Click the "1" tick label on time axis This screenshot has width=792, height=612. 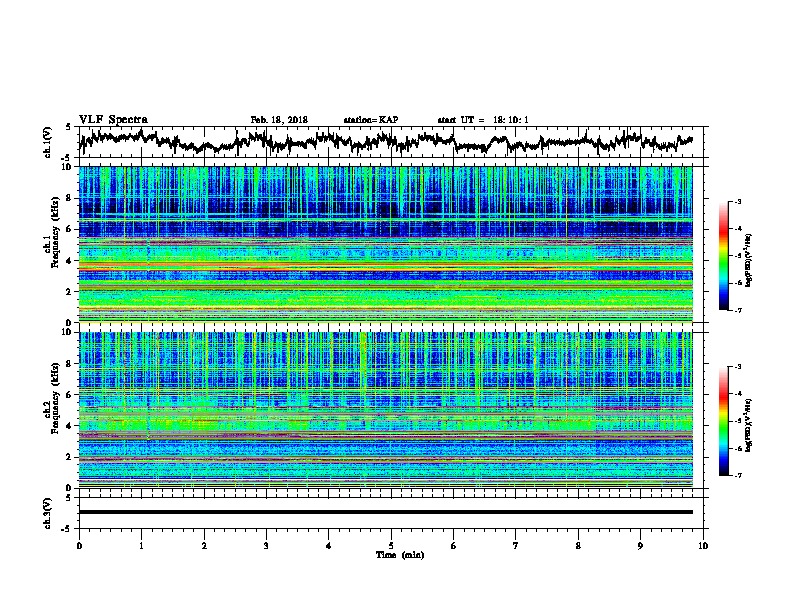[141, 545]
